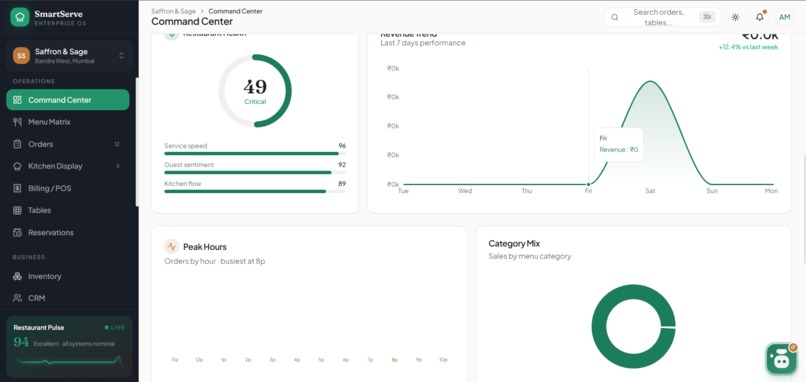Image resolution: width=806 pixels, height=382 pixels.
Task: Open the chatbot assistant button
Action: pos(781,358)
